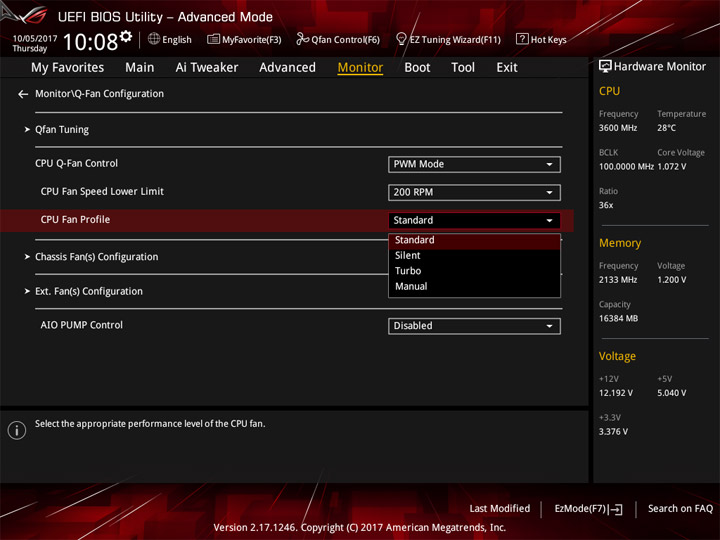Open MyFavorite(F3) label
Viewport: 720px width, 540px height.
pyautogui.click(x=252, y=40)
